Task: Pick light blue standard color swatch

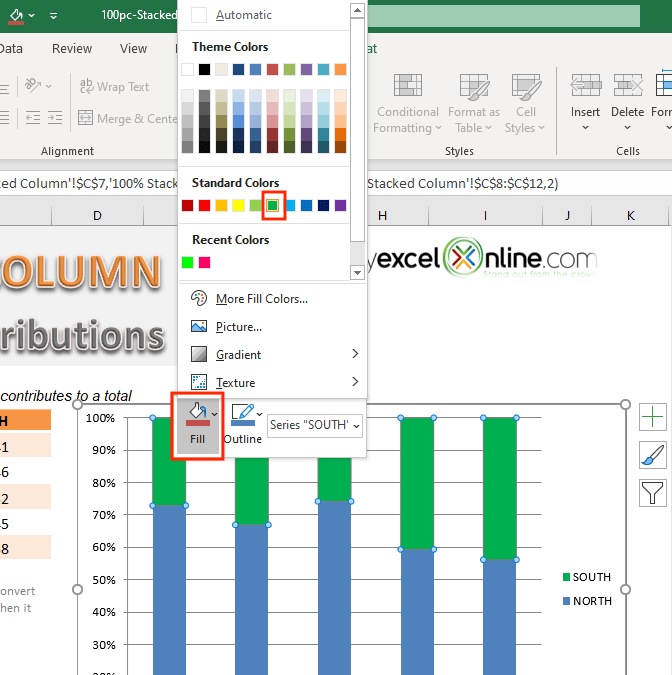Action: coord(290,206)
